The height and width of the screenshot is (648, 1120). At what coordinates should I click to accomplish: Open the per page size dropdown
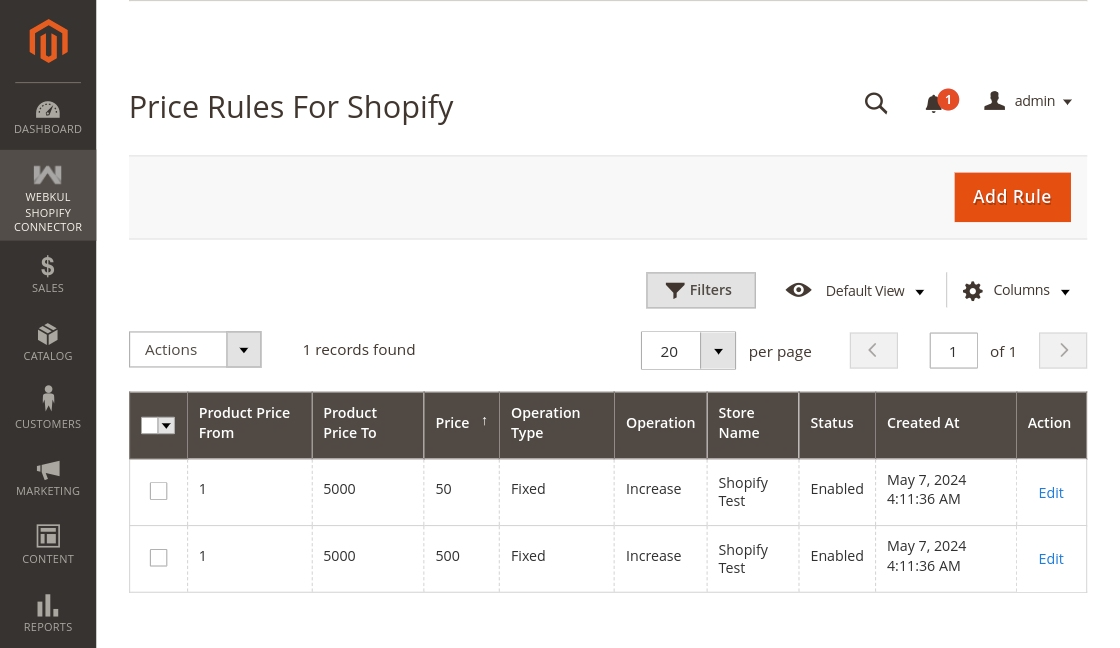click(718, 351)
